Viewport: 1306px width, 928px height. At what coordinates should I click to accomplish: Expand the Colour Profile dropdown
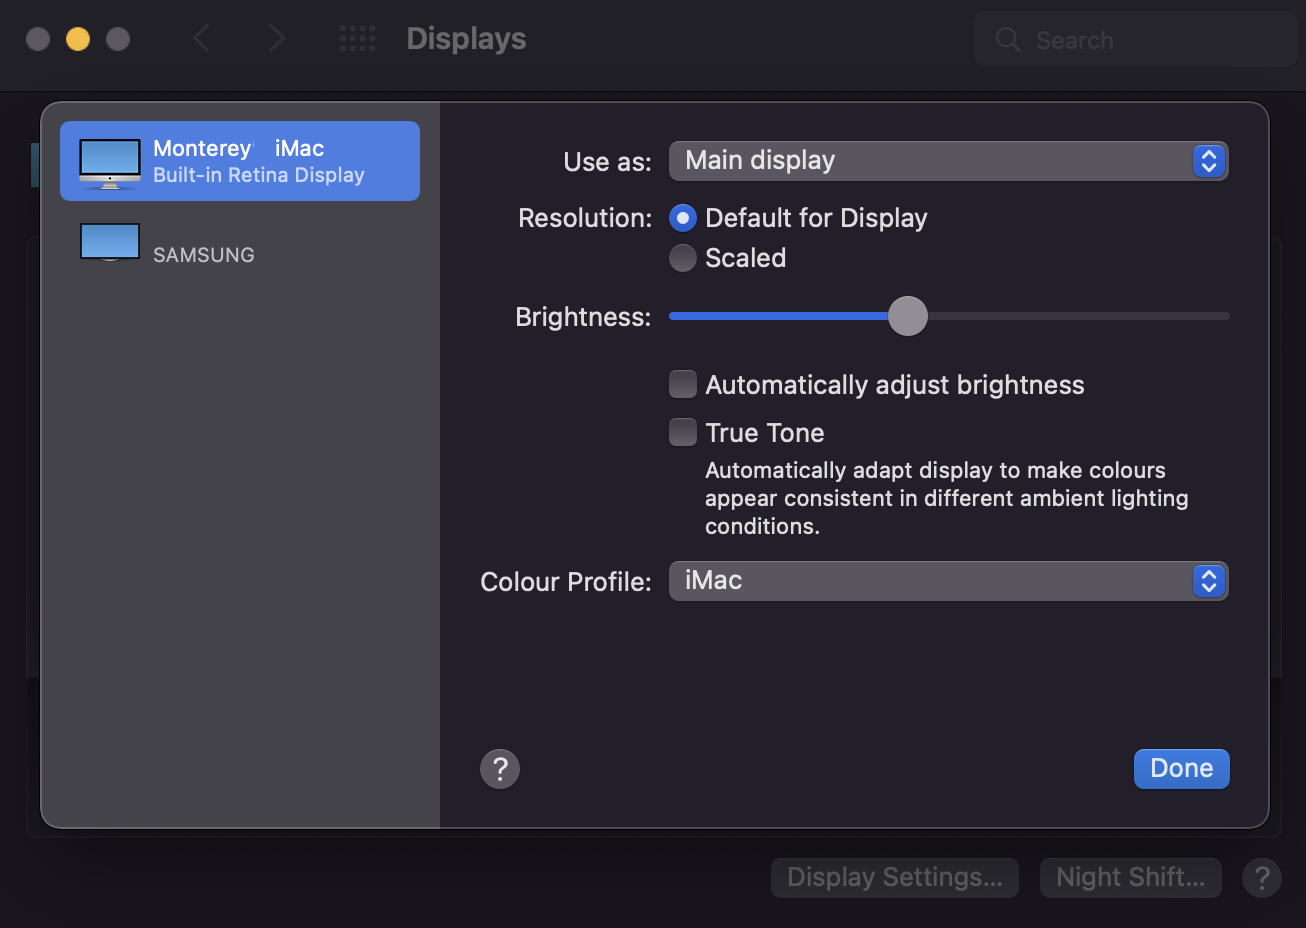point(948,581)
